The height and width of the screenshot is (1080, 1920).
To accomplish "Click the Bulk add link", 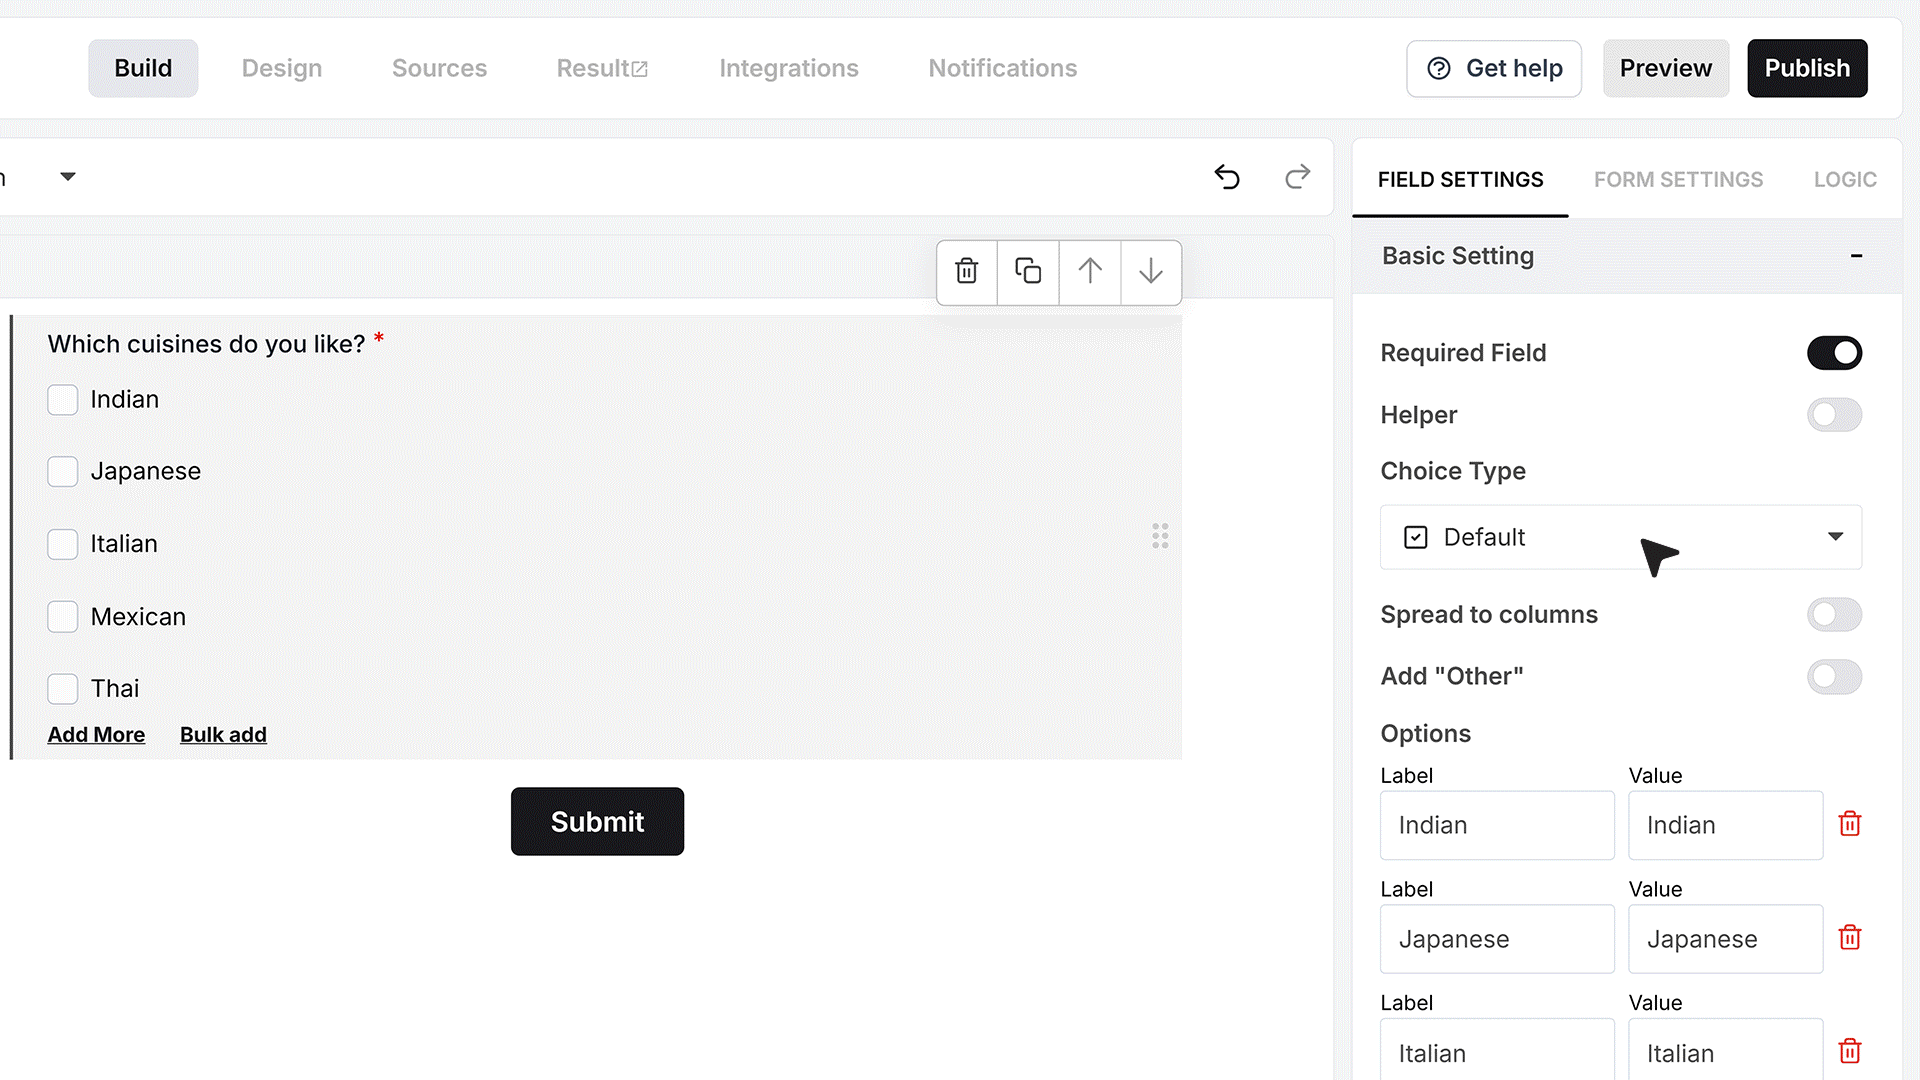I will tap(223, 735).
